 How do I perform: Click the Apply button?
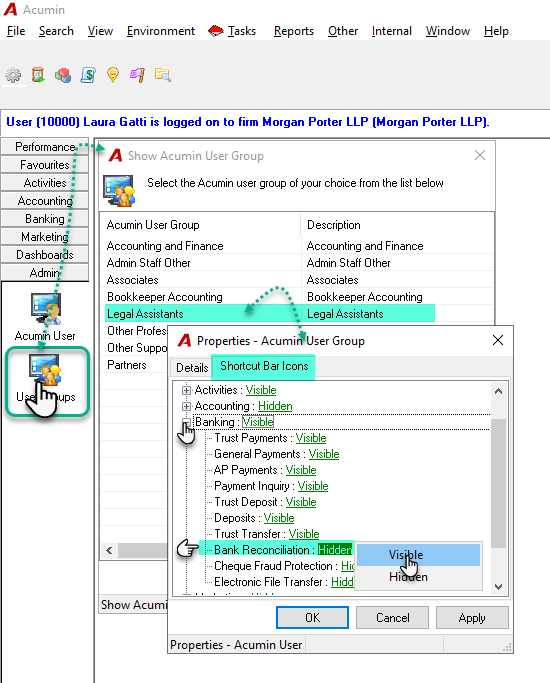[x=472, y=618]
